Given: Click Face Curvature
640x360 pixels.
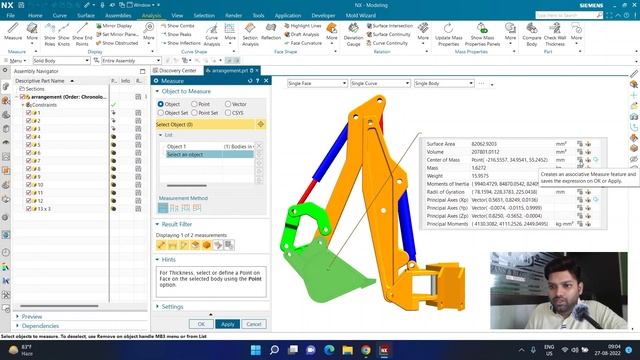Looking at the screenshot, I should (303, 43).
